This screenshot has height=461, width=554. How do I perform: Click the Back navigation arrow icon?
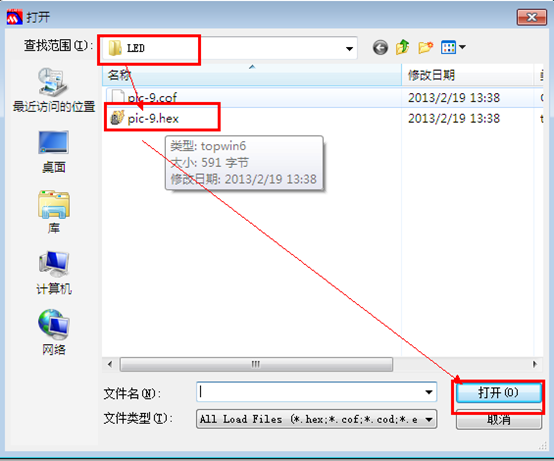[x=380, y=47]
